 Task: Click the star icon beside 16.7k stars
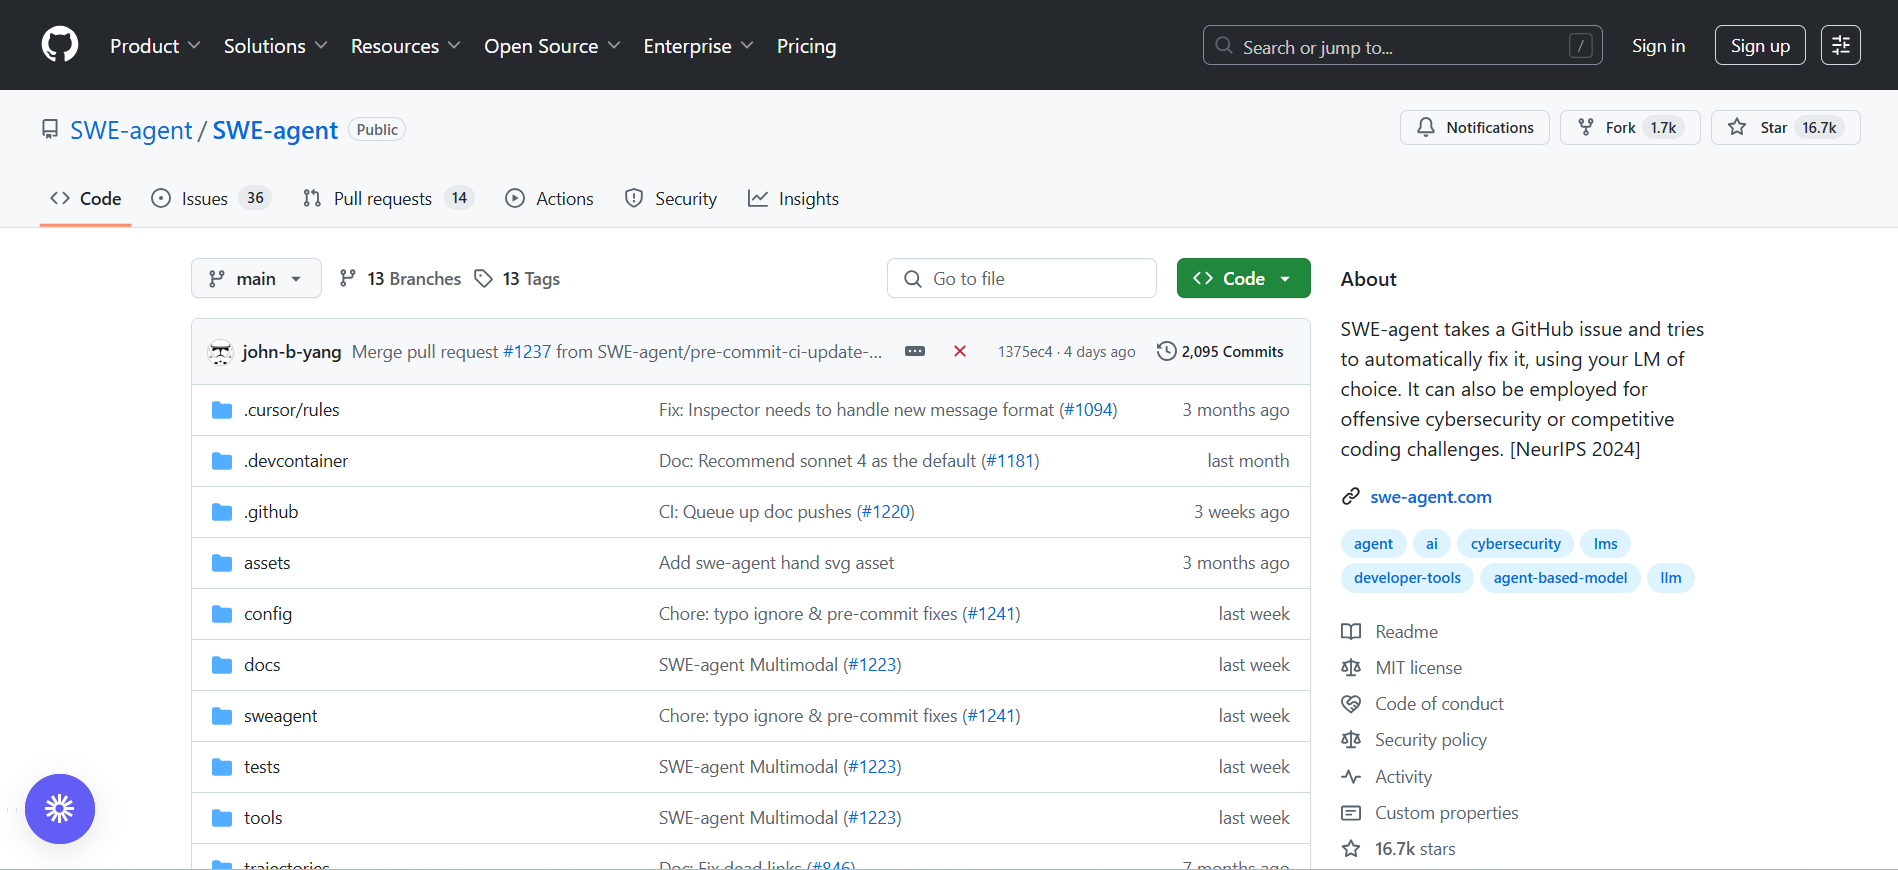click(1351, 849)
